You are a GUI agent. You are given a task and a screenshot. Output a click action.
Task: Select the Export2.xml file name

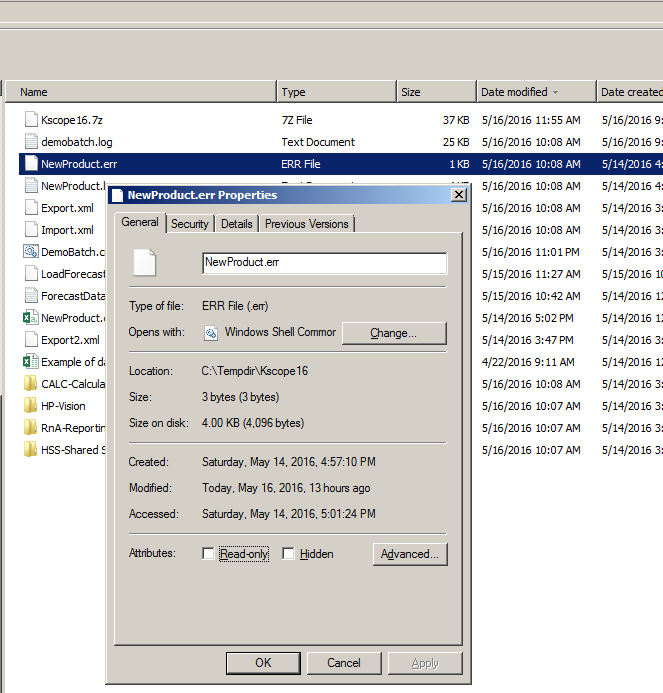tap(70, 340)
